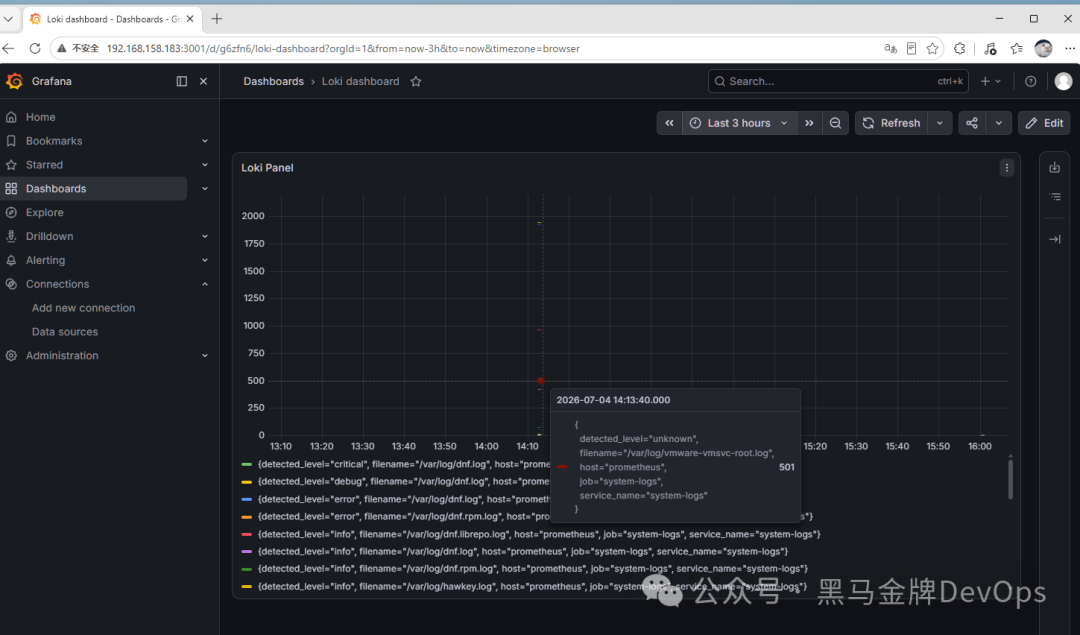
Task: Click the red data point at 500
Action: pyautogui.click(x=541, y=380)
